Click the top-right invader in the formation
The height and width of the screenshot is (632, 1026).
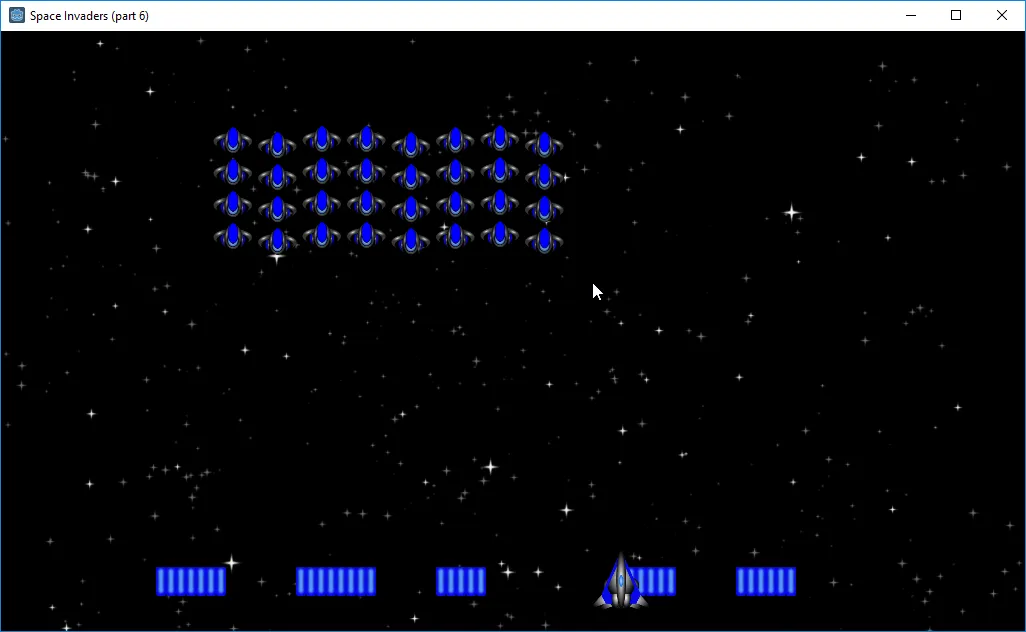point(544,145)
